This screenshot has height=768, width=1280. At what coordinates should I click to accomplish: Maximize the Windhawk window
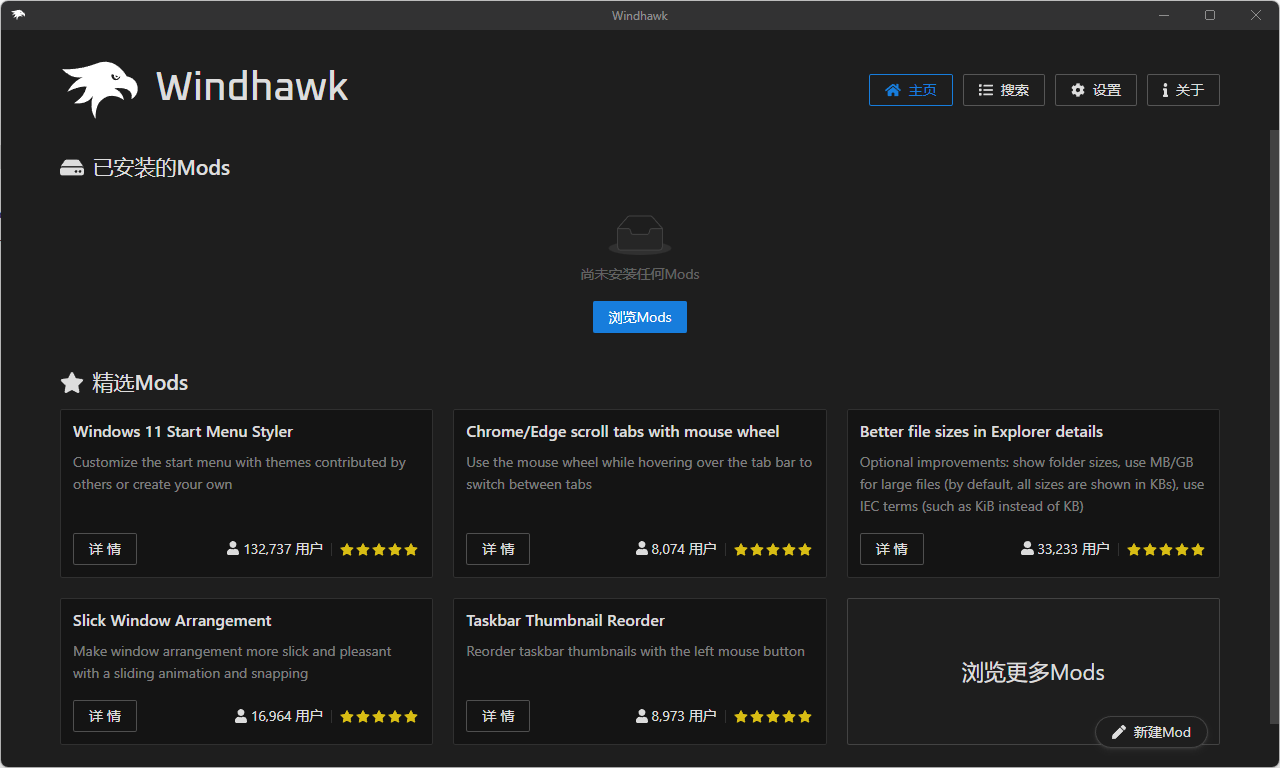coord(1210,15)
